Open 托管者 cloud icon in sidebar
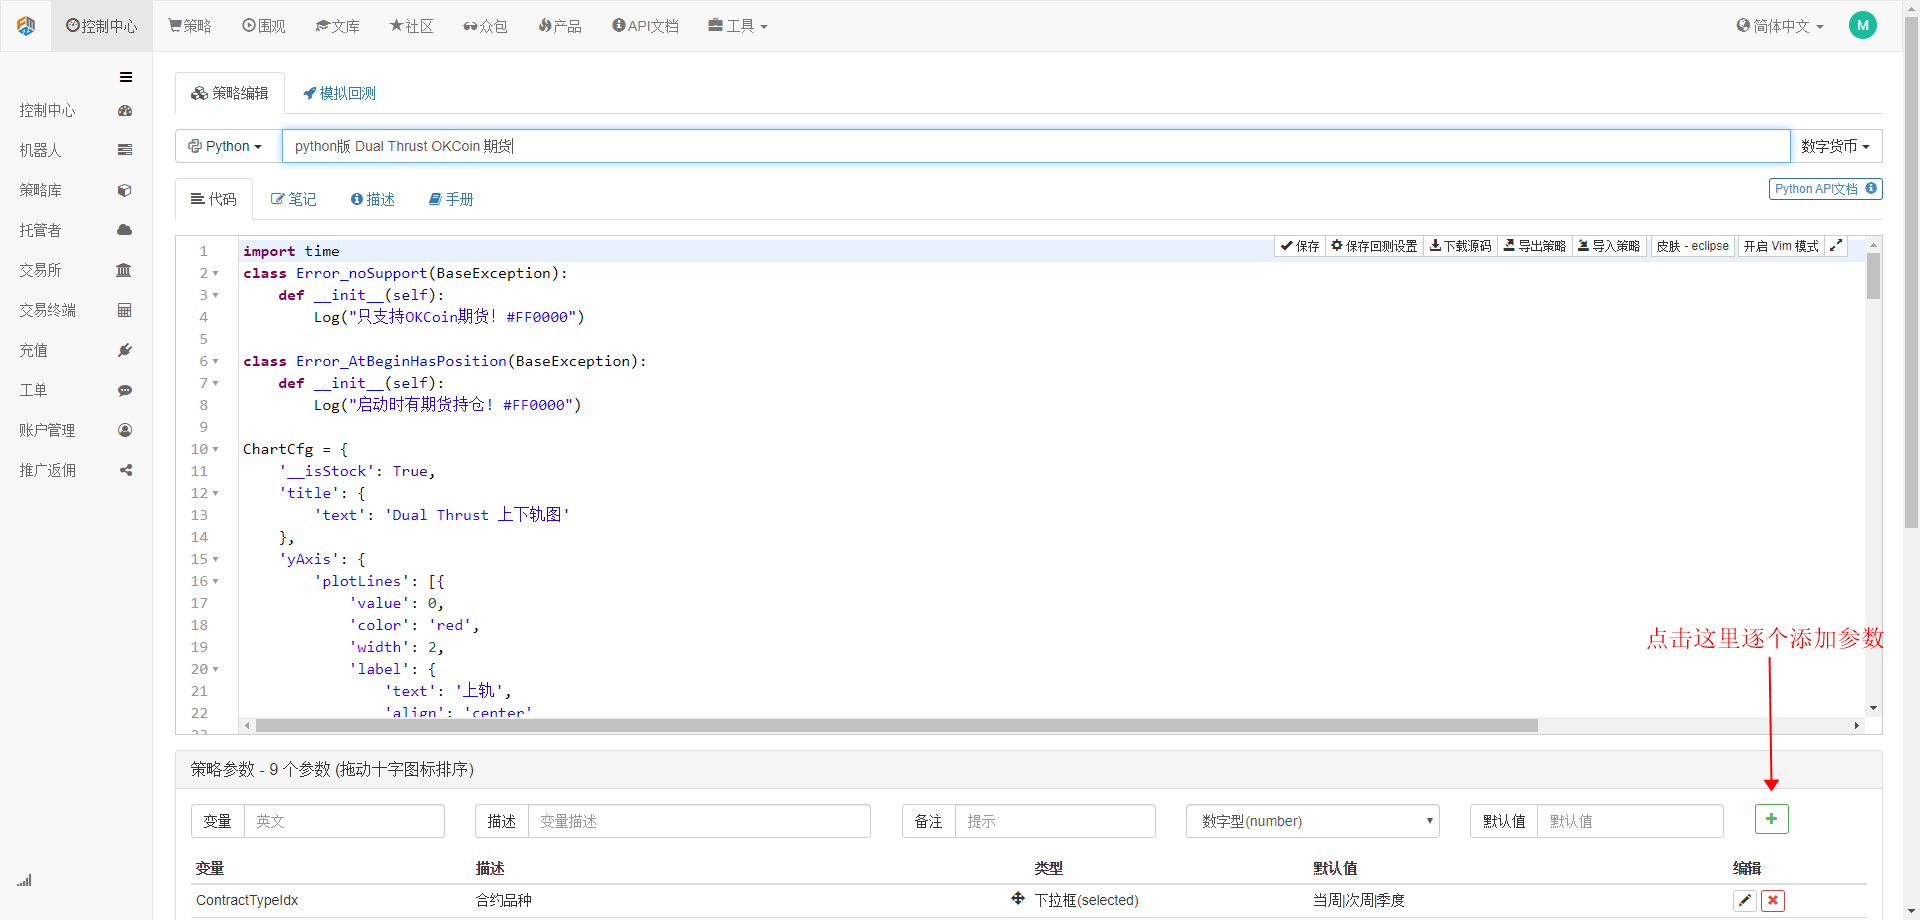This screenshot has width=1920, height=920. pyautogui.click(x=125, y=230)
